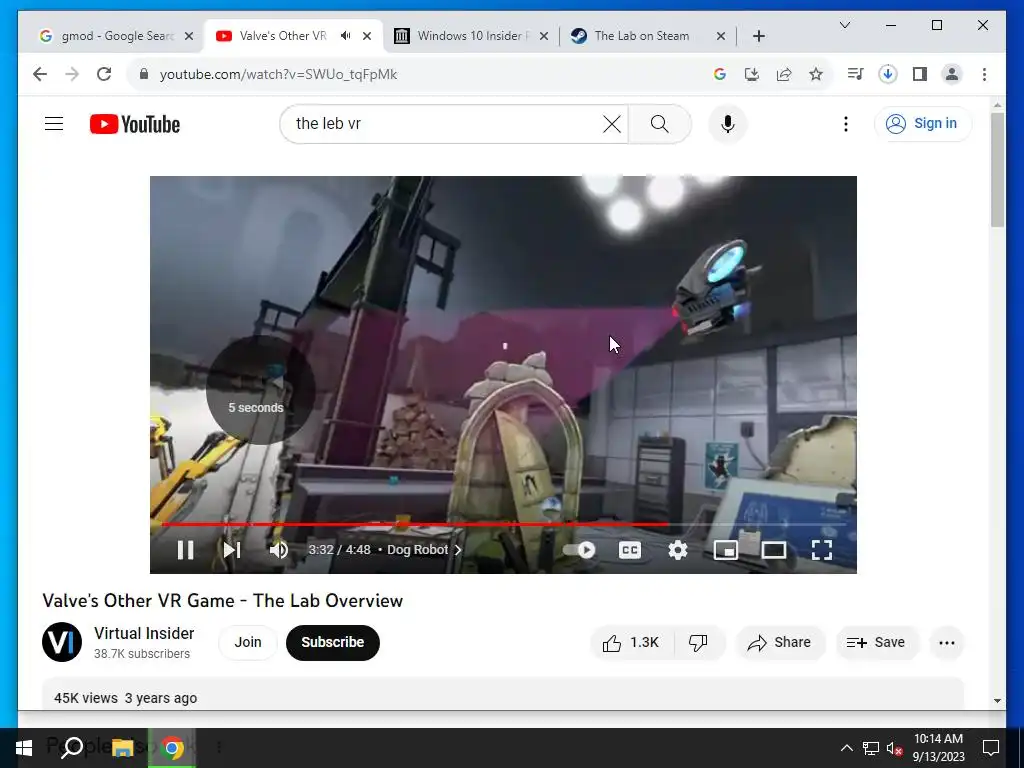Subscribe to Virtual Insider
1024x768 pixels.
point(332,642)
